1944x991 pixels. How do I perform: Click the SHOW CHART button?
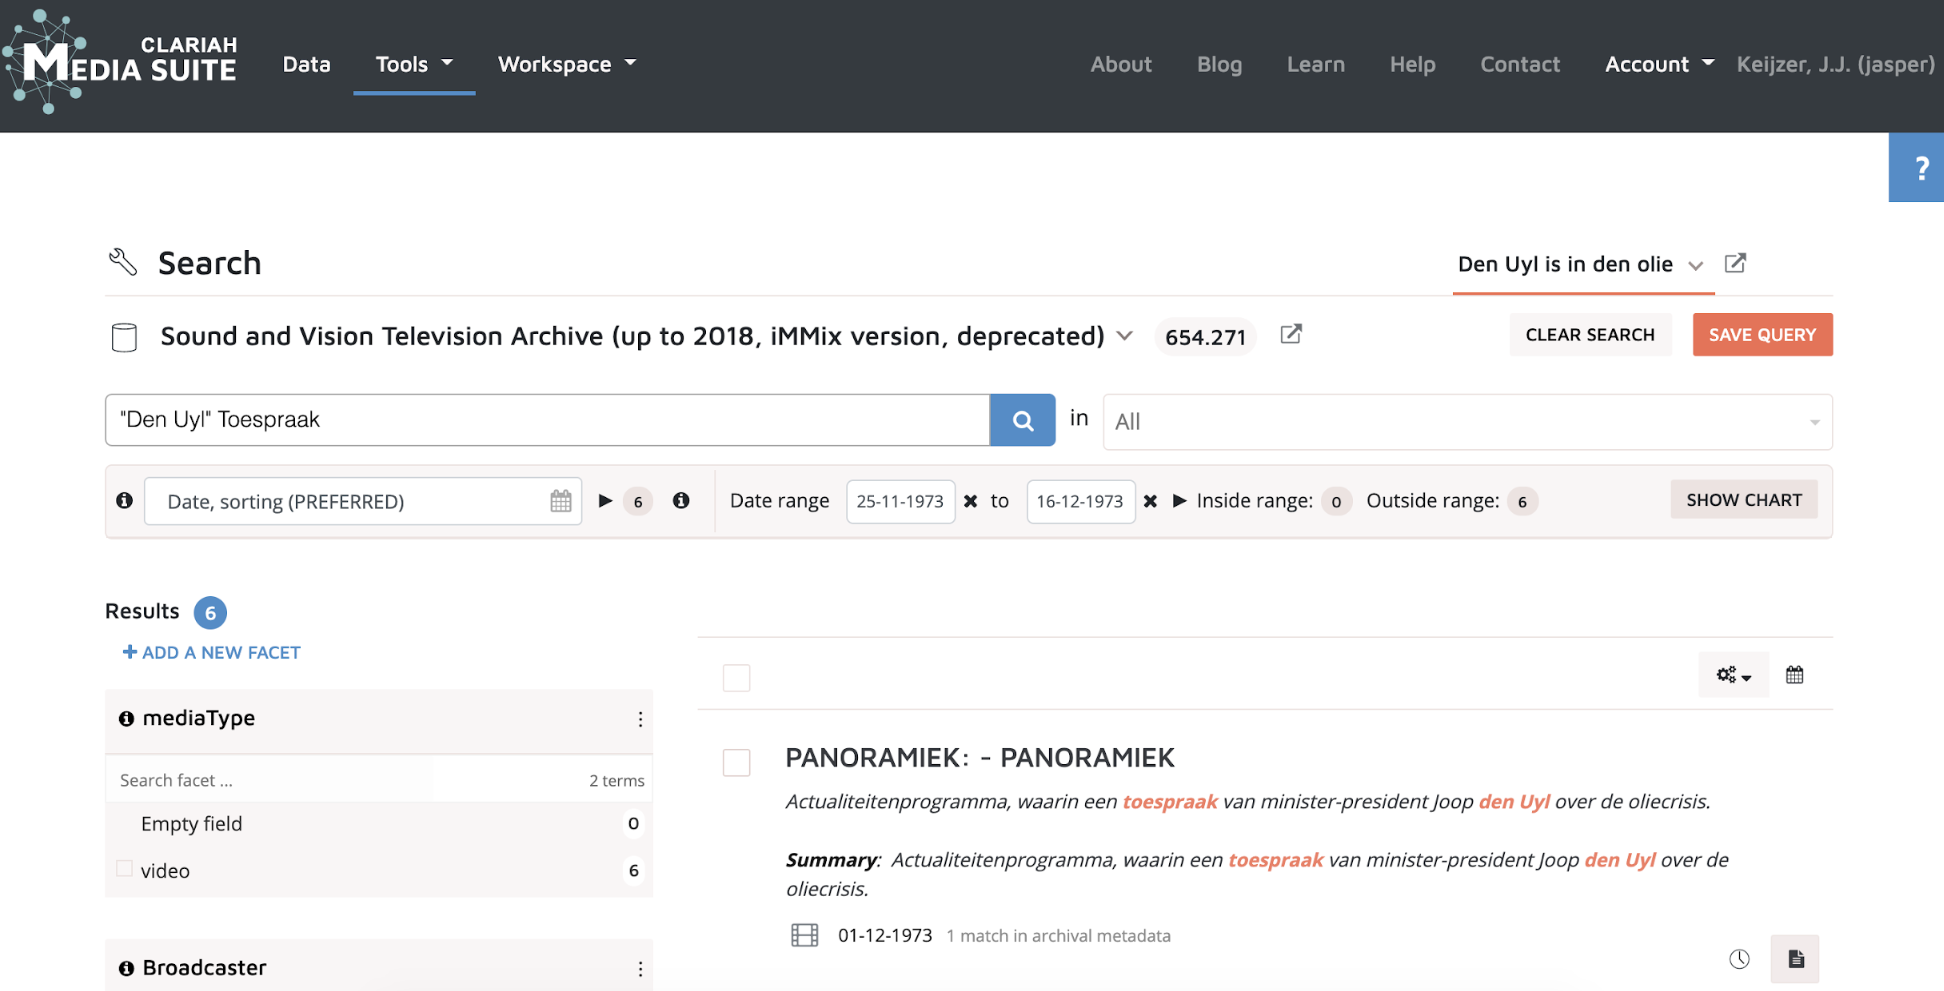pos(1743,500)
